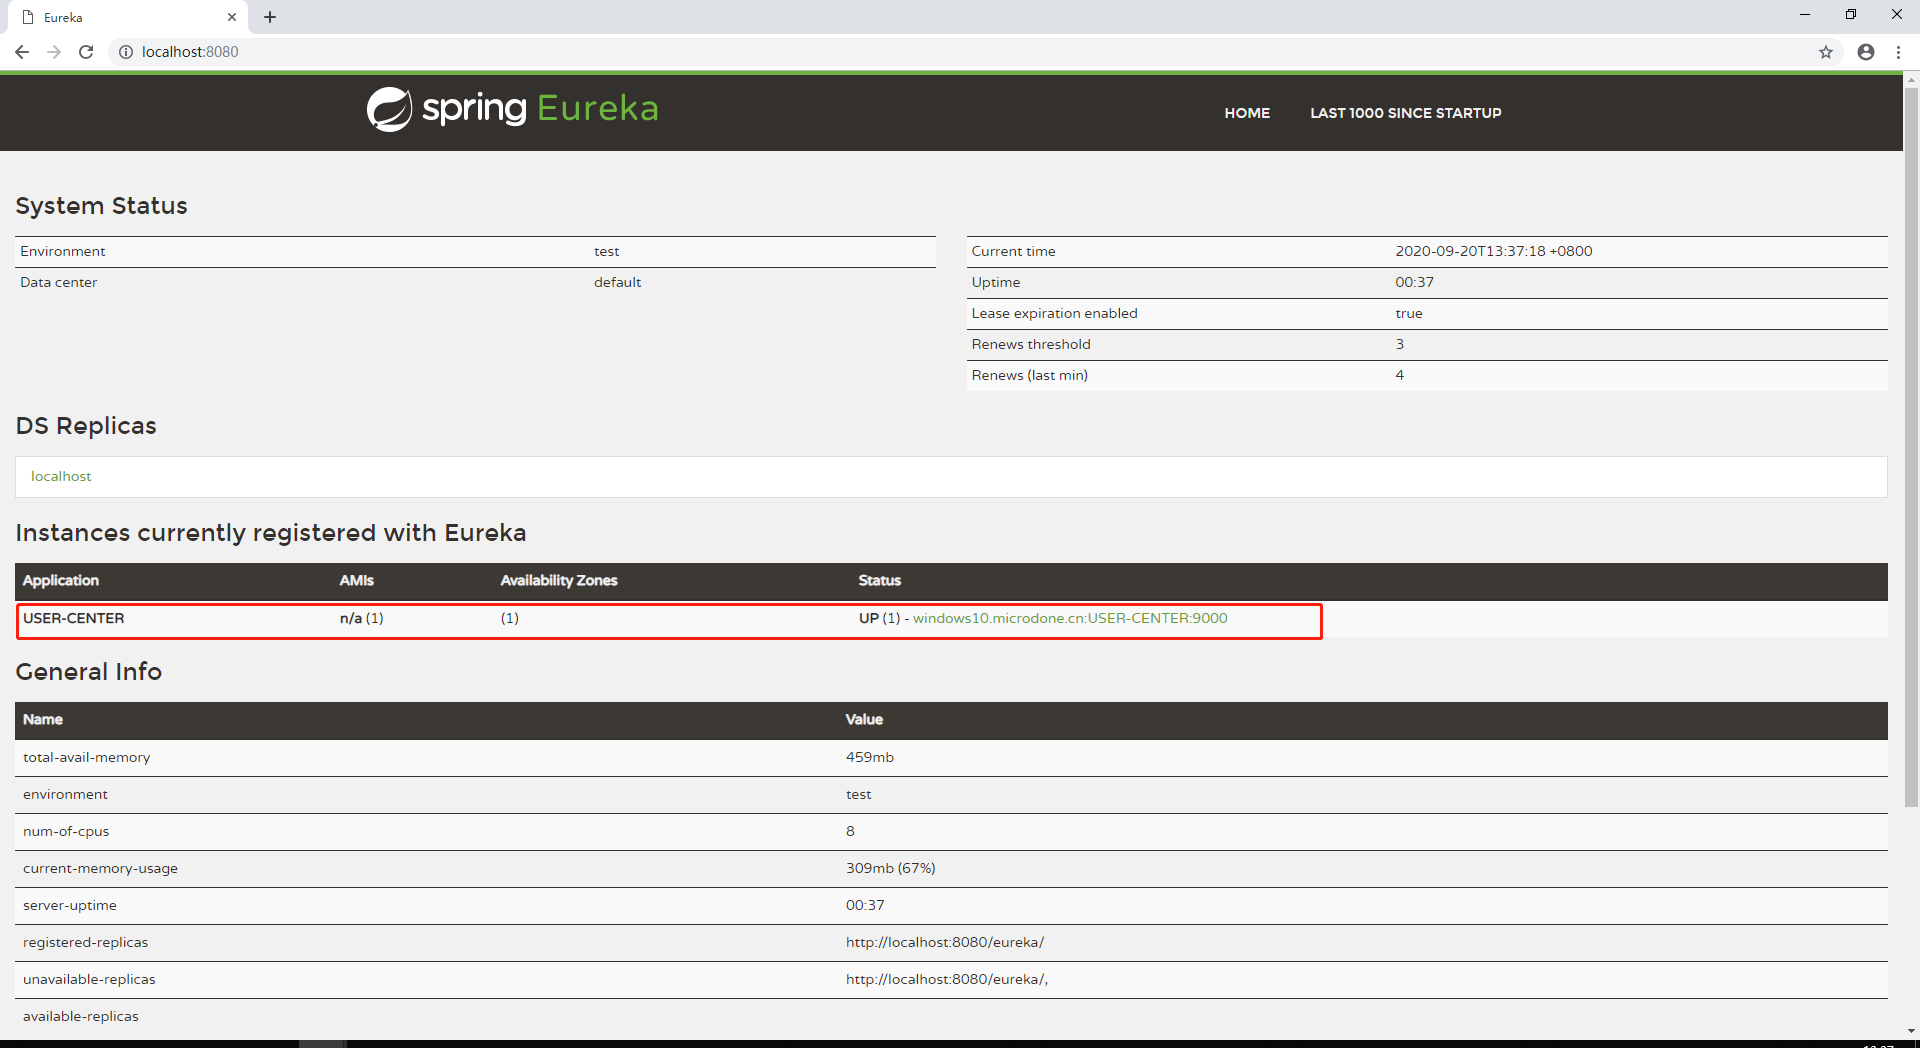
Task: Bookmark this page with the star icon
Action: coord(1826,52)
